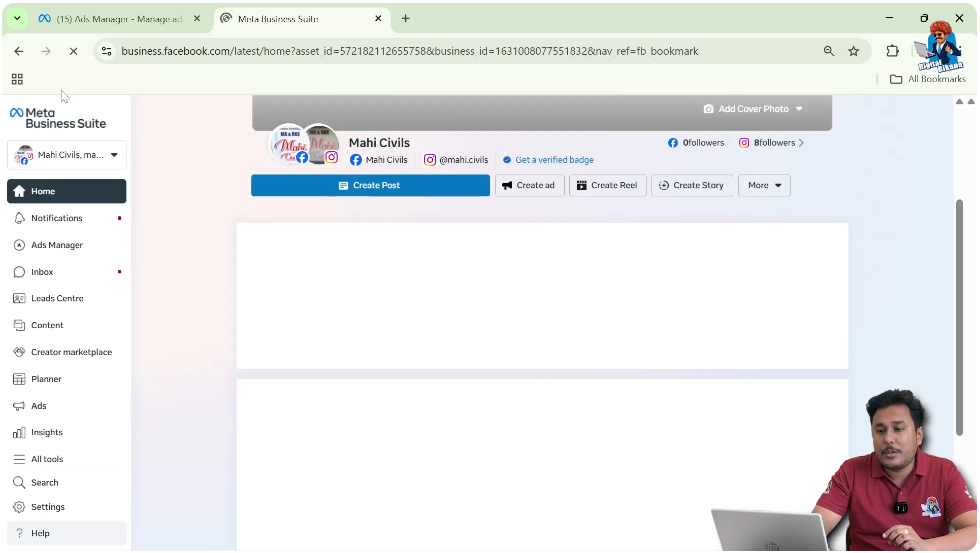This screenshot has width=980, height=553.
Task: Open Ads Manager from sidebar
Action: coord(56,245)
